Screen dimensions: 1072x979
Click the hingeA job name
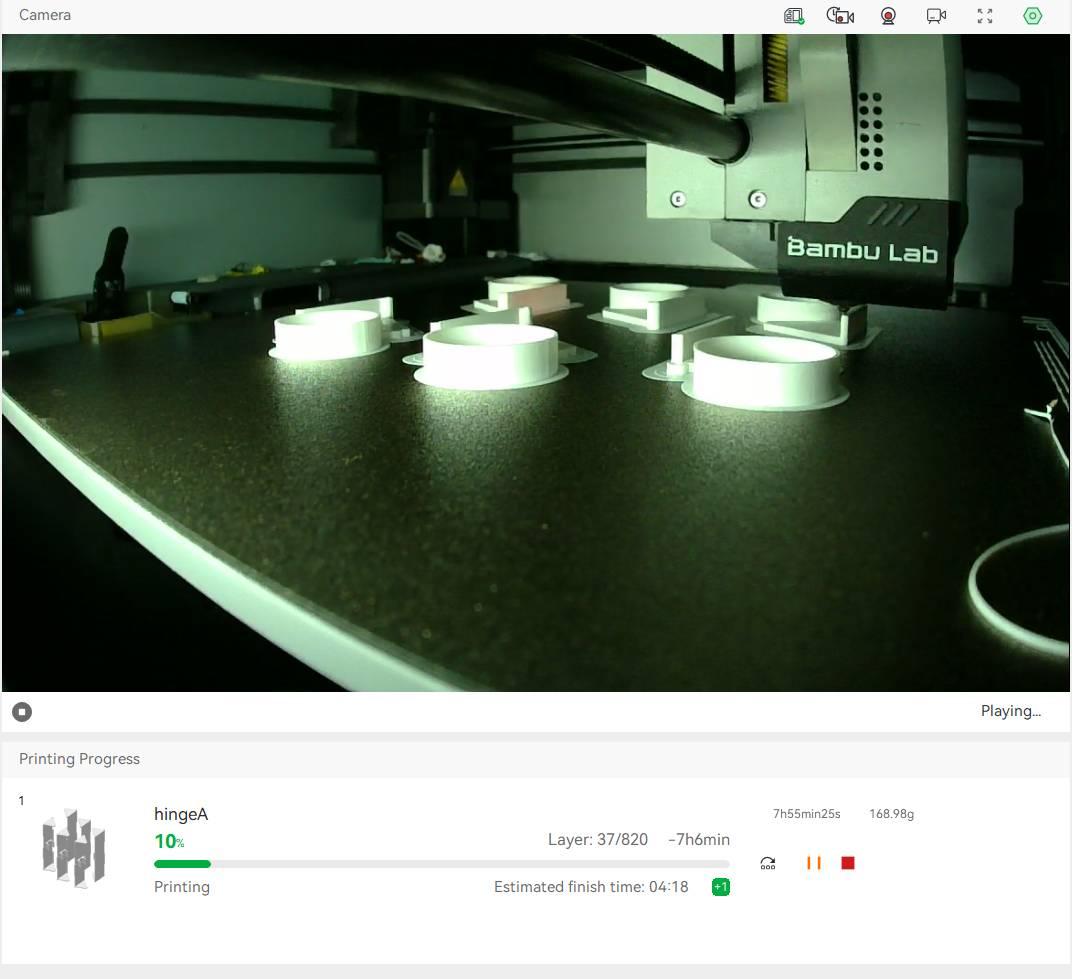181,814
